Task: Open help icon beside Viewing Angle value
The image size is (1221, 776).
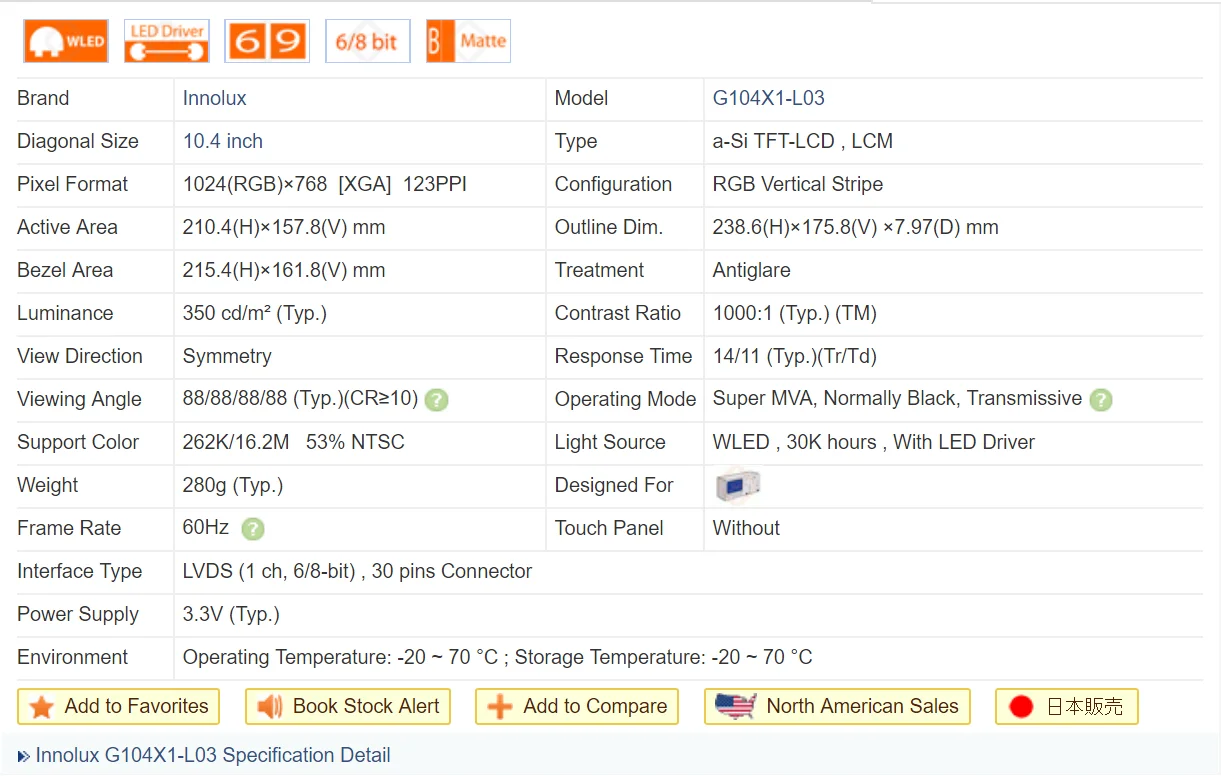Action: pos(436,400)
